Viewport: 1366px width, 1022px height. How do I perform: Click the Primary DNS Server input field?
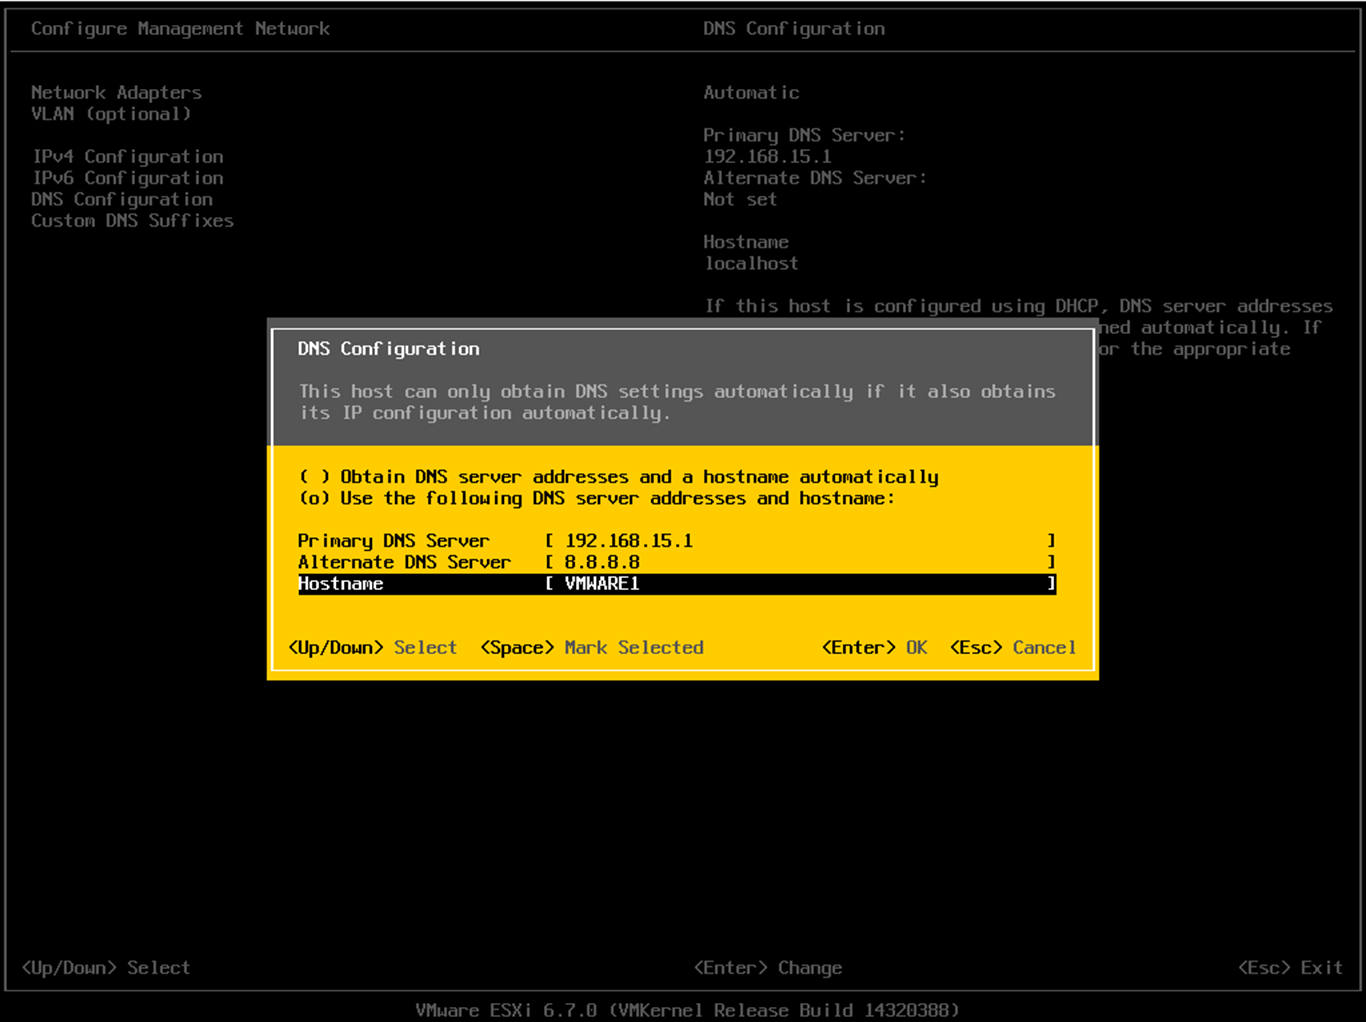[800, 541]
